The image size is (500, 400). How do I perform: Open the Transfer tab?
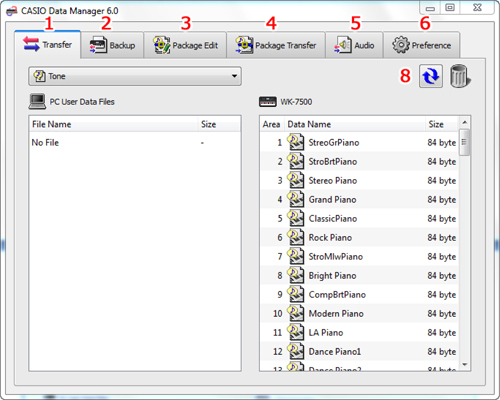tap(47, 44)
